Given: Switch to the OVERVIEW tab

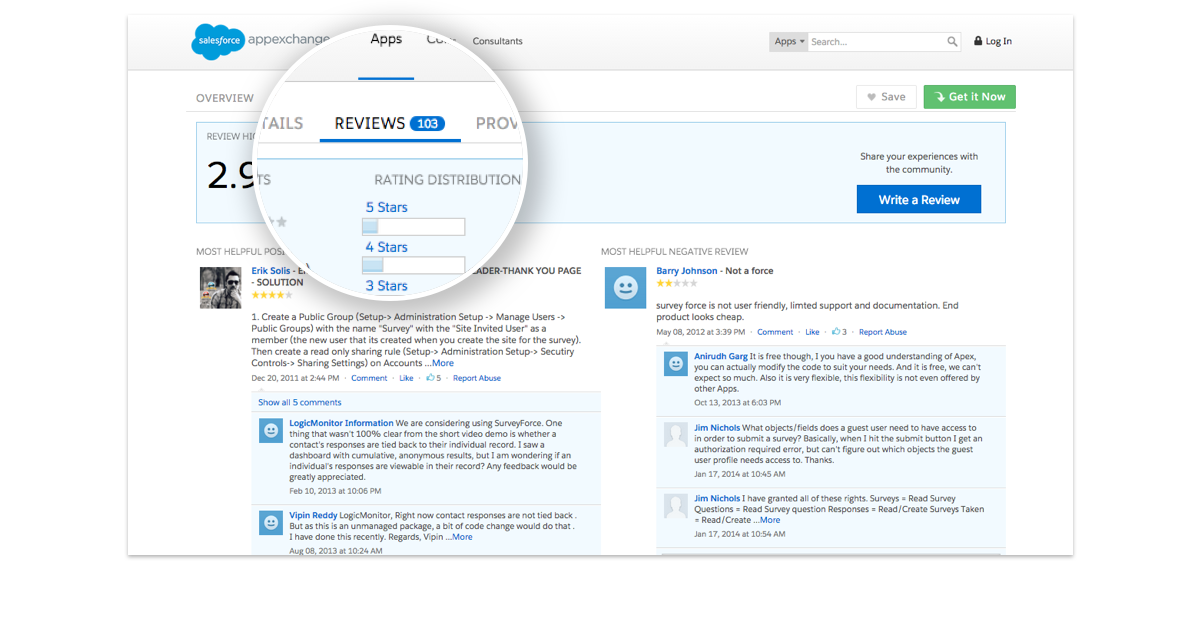Looking at the screenshot, I should (225, 98).
